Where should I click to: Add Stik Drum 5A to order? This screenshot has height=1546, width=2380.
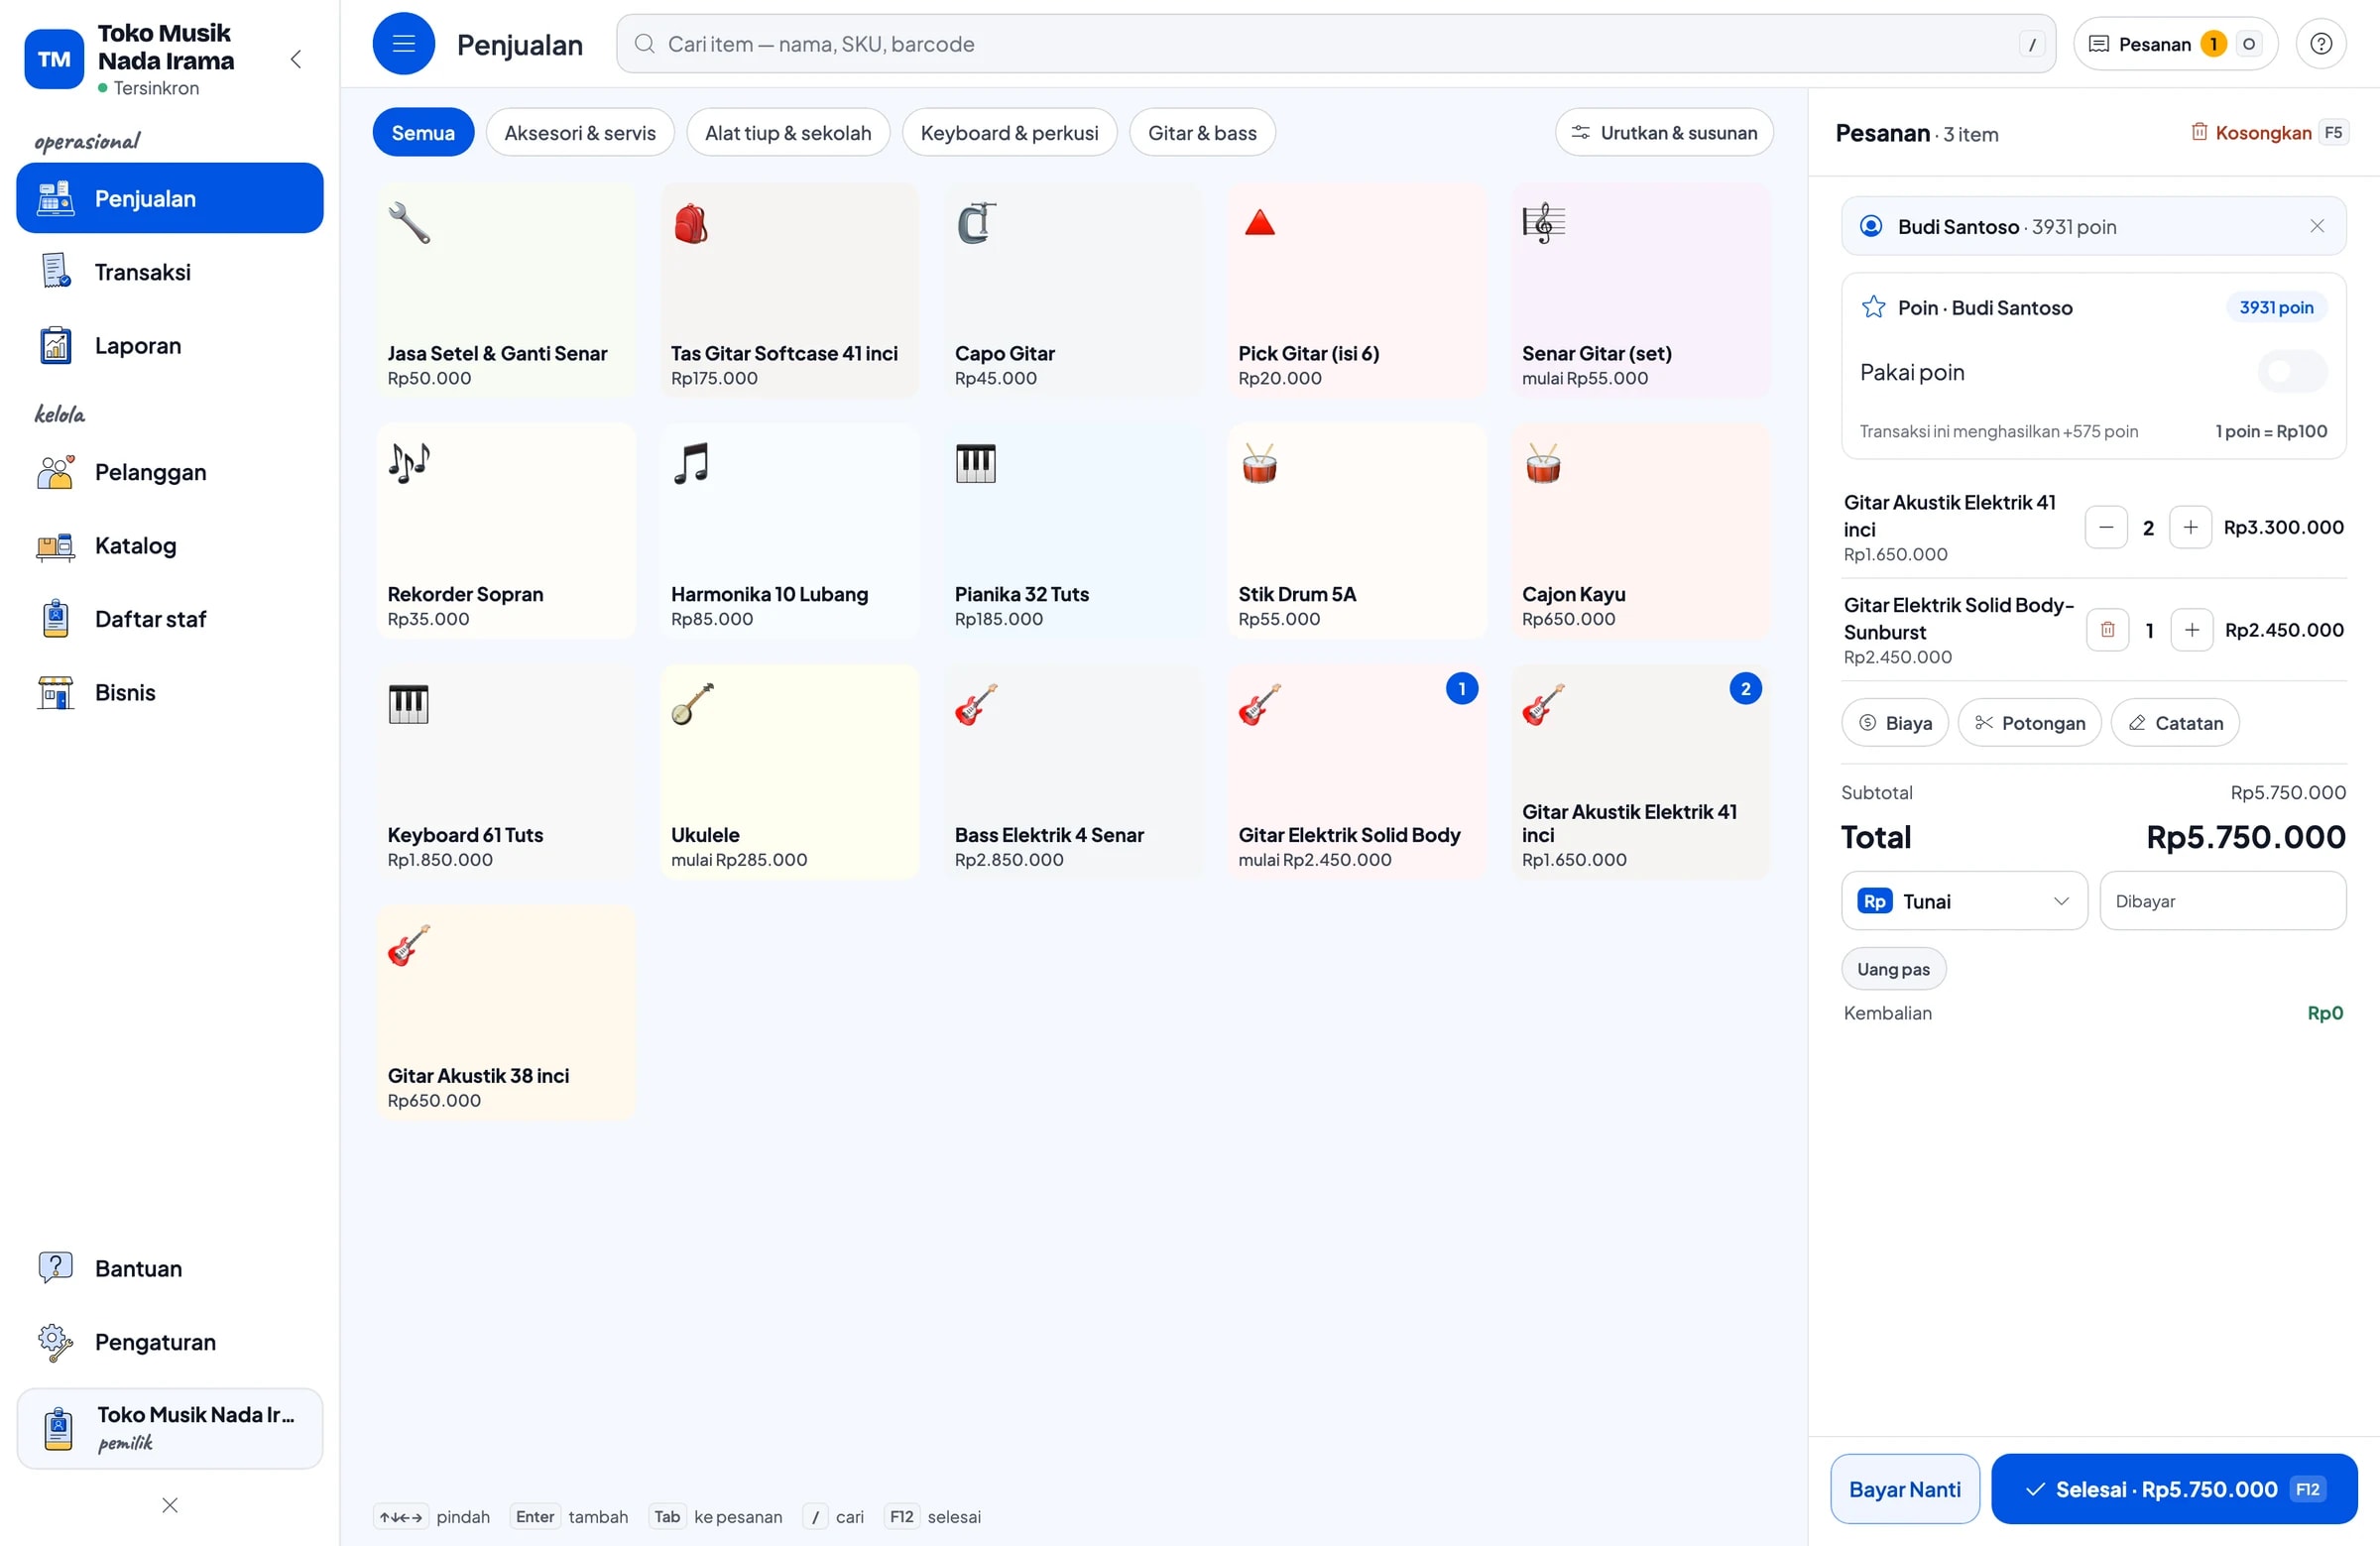coord(1356,531)
